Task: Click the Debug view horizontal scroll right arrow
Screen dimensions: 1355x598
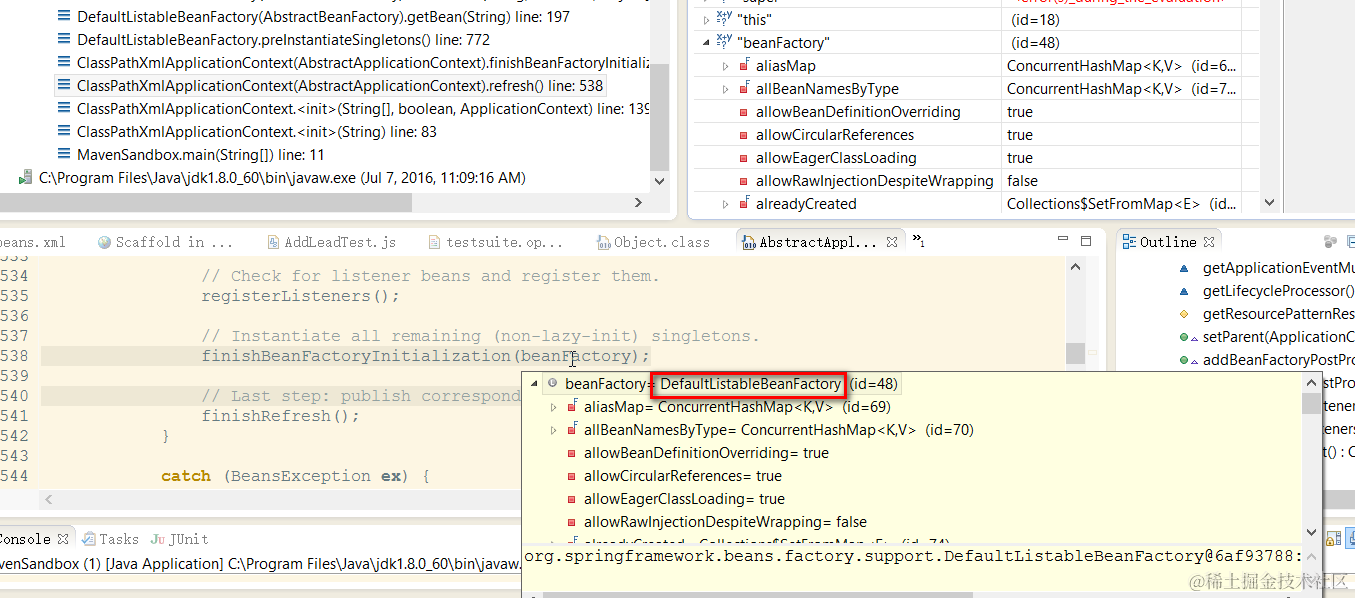Action: 638,203
